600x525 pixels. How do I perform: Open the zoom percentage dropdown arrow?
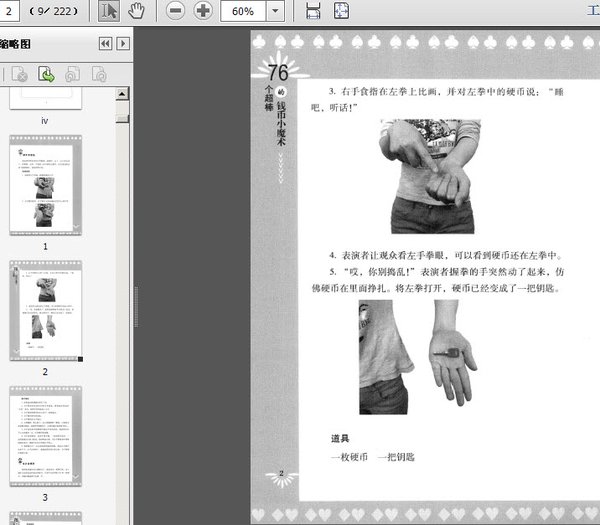click(x=275, y=11)
